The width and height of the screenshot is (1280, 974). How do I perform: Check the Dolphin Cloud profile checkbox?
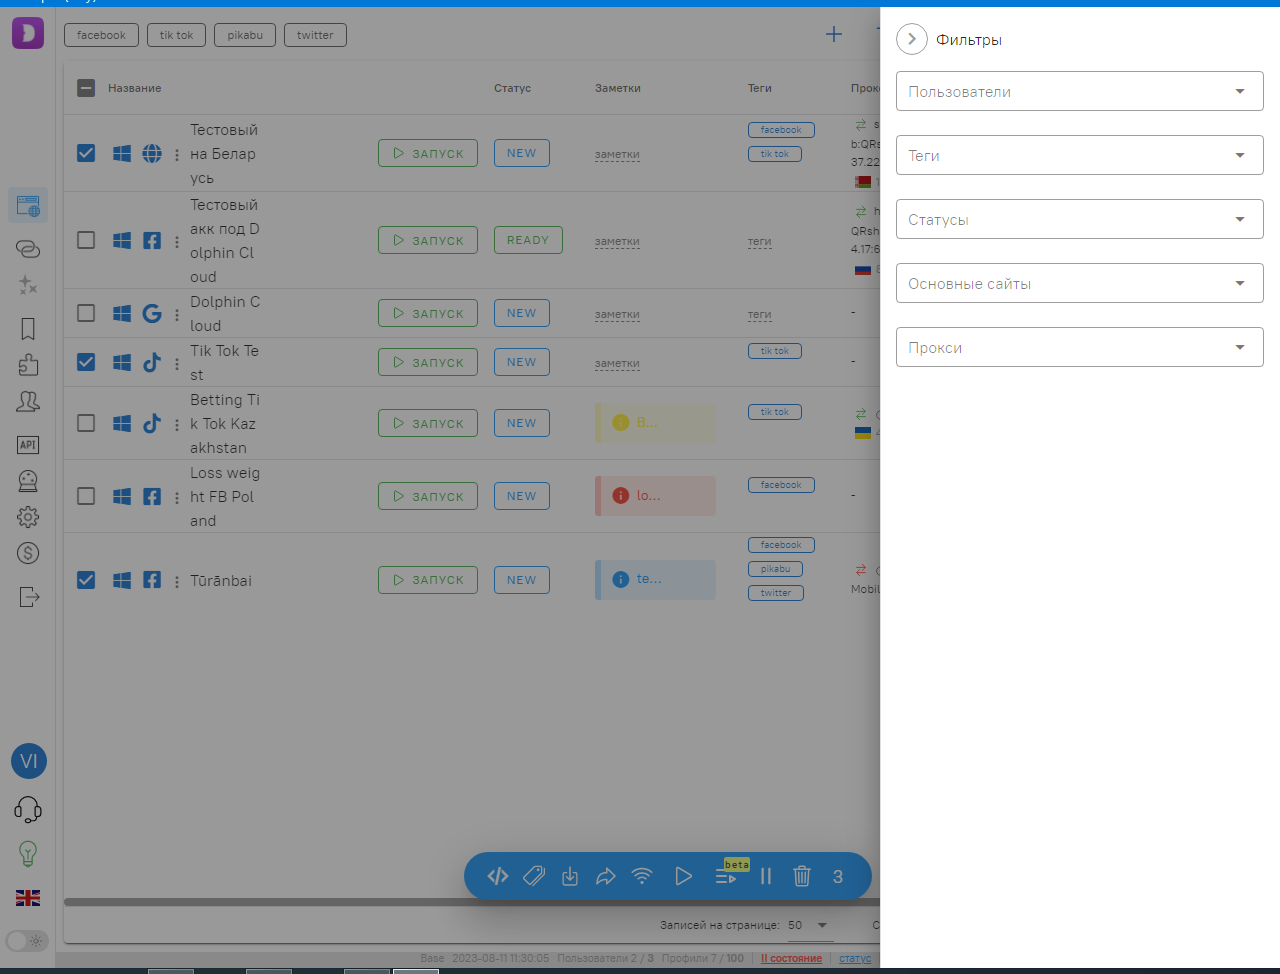click(x=86, y=313)
